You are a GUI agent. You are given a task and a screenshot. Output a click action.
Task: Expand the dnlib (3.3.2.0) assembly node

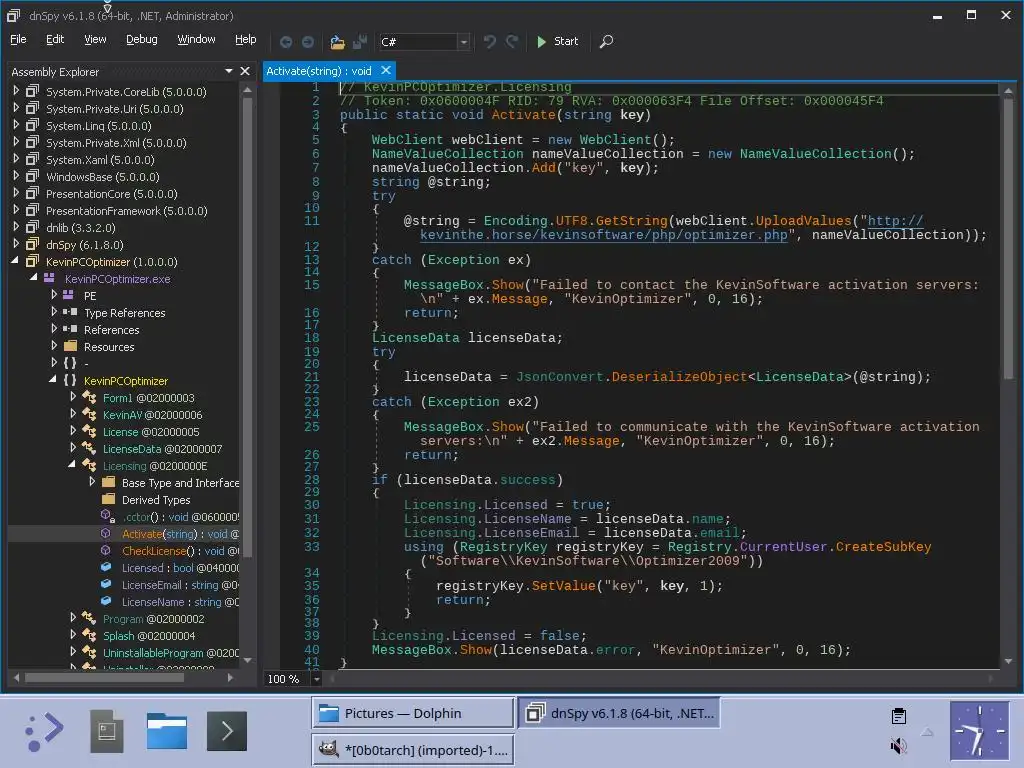(x=16, y=227)
